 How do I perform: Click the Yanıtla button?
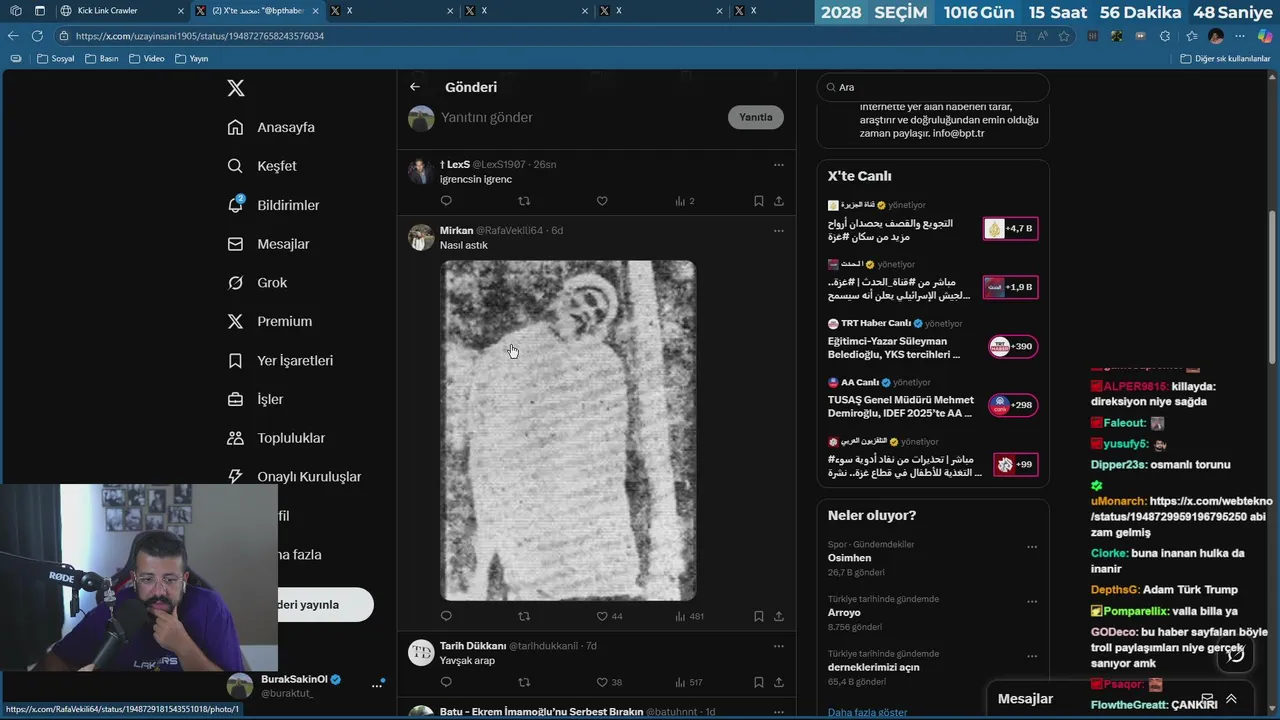pyautogui.click(x=755, y=117)
